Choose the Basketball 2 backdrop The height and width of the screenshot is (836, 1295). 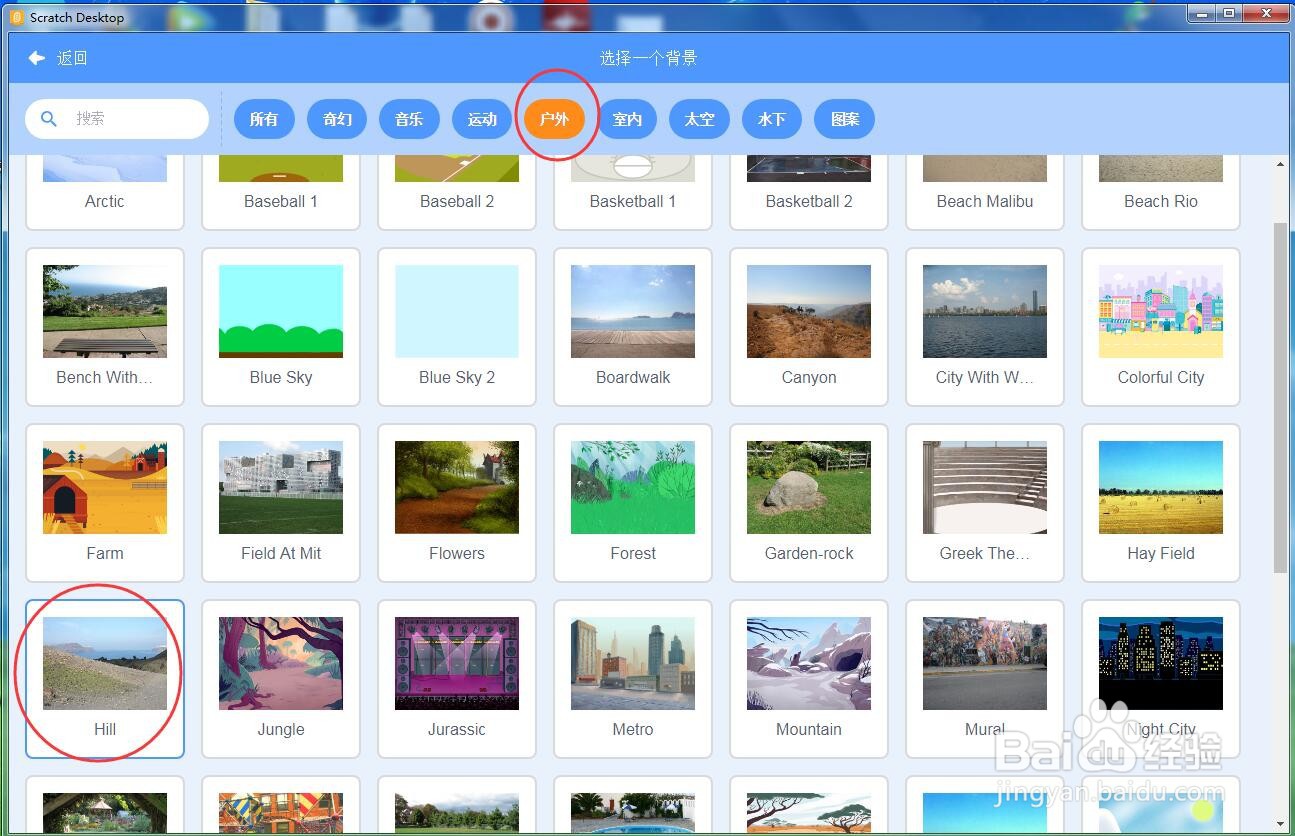[809, 191]
